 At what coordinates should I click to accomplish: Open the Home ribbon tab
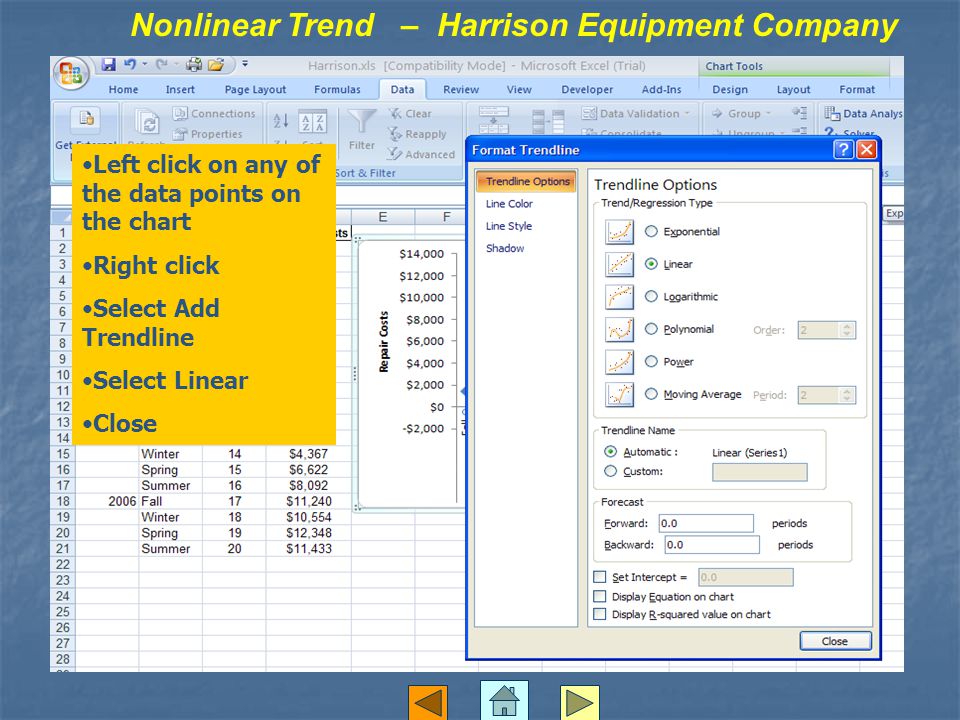pos(124,89)
